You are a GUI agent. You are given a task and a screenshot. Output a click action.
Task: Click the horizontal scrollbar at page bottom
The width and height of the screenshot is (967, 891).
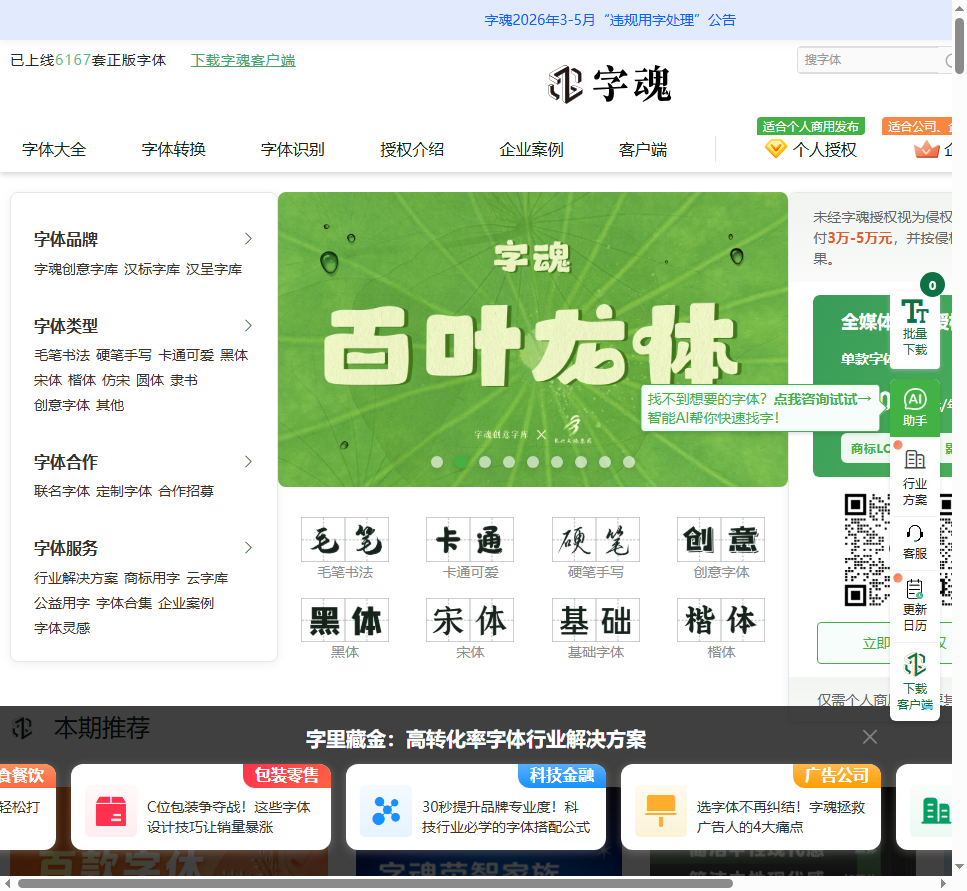(x=375, y=884)
